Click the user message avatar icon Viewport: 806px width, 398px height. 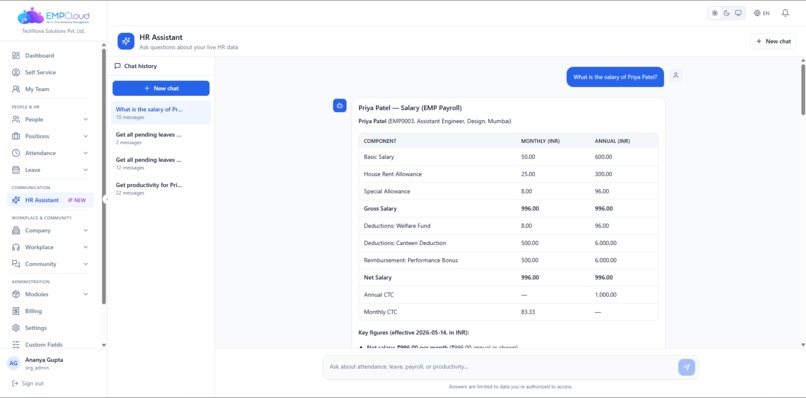tap(676, 76)
